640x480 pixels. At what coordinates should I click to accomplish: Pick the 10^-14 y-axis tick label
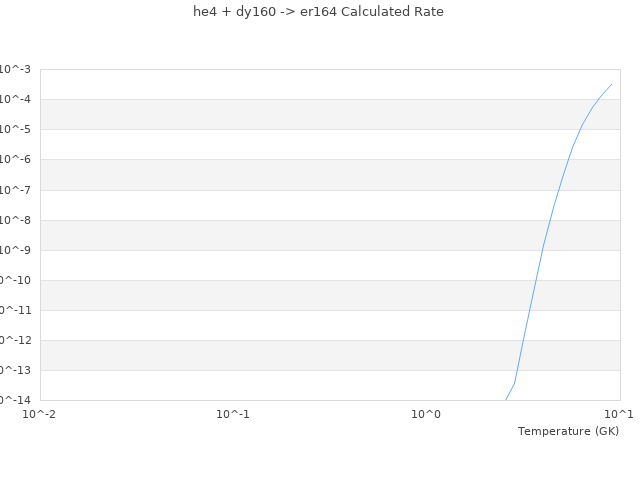pos(15,399)
